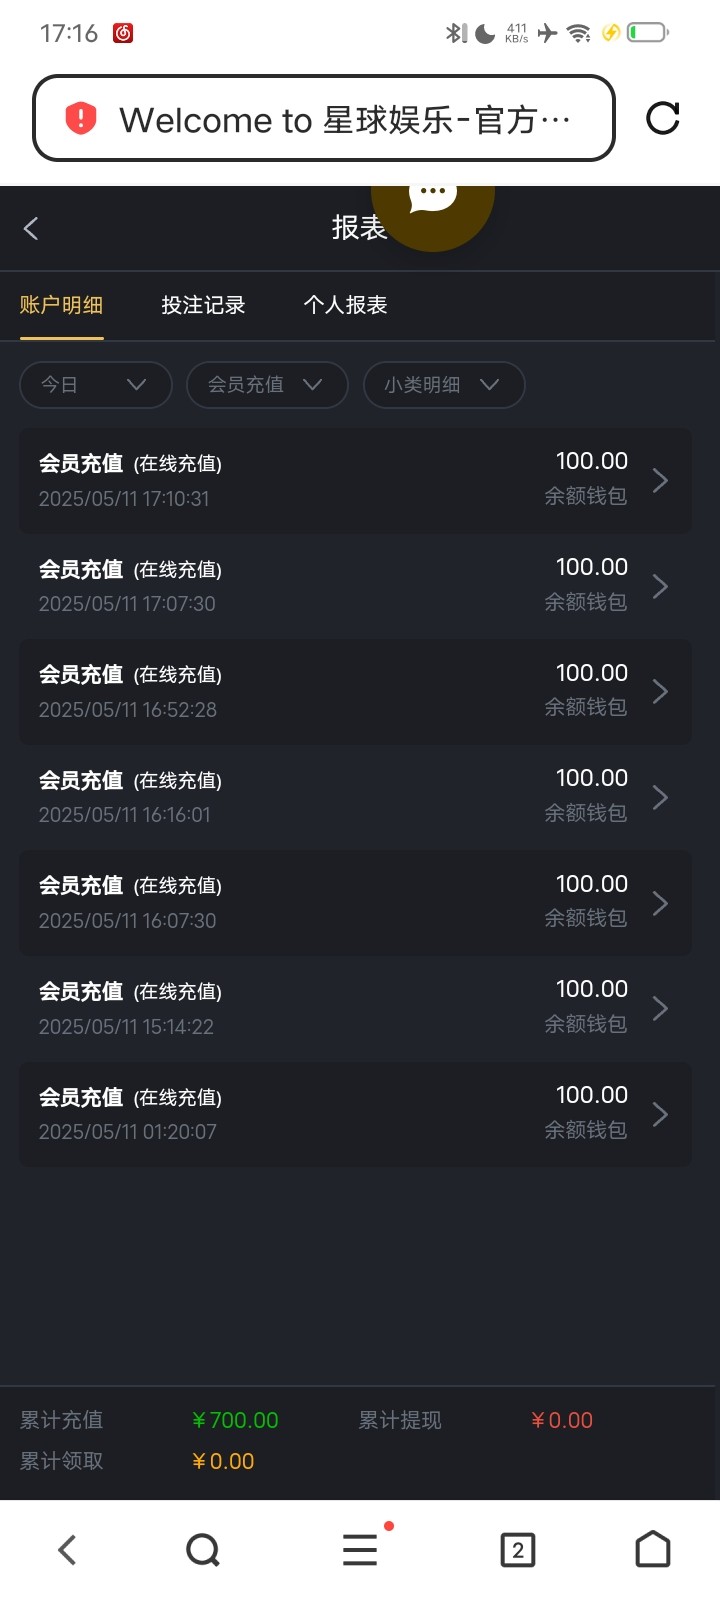
Task: Tap the reload page icon
Action: (x=662, y=118)
